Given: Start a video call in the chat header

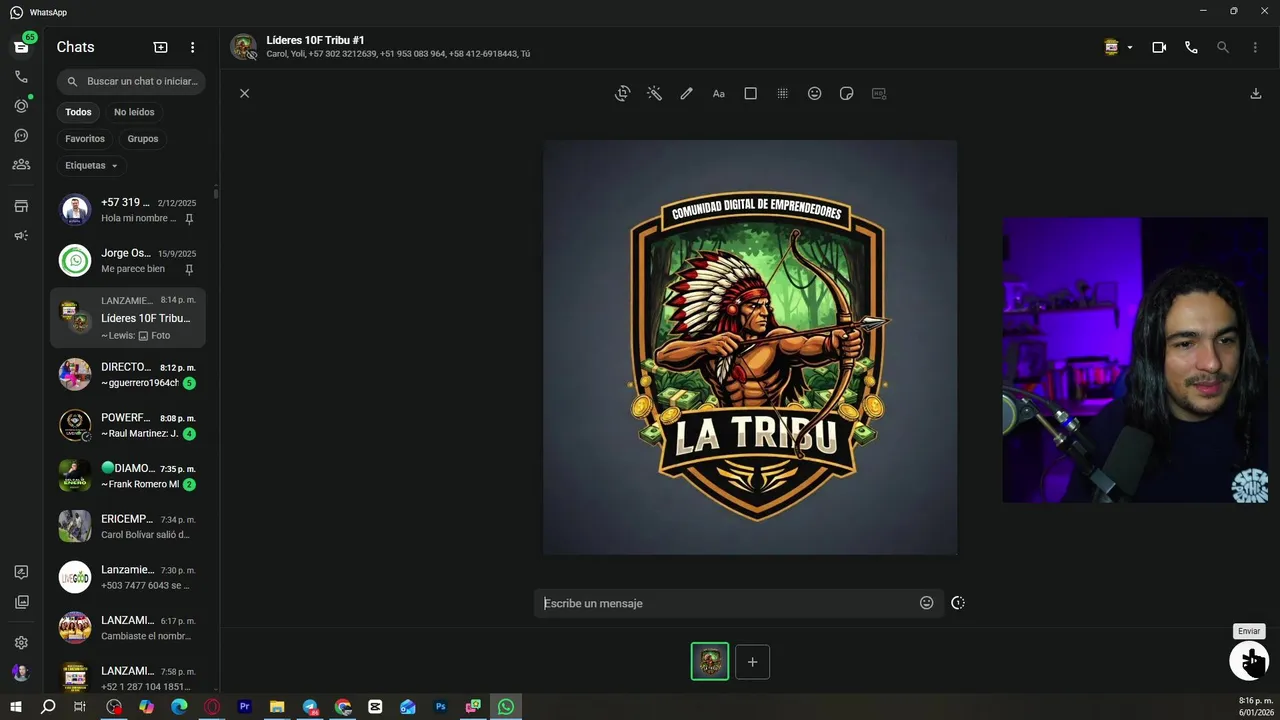Looking at the screenshot, I should [1159, 47].
